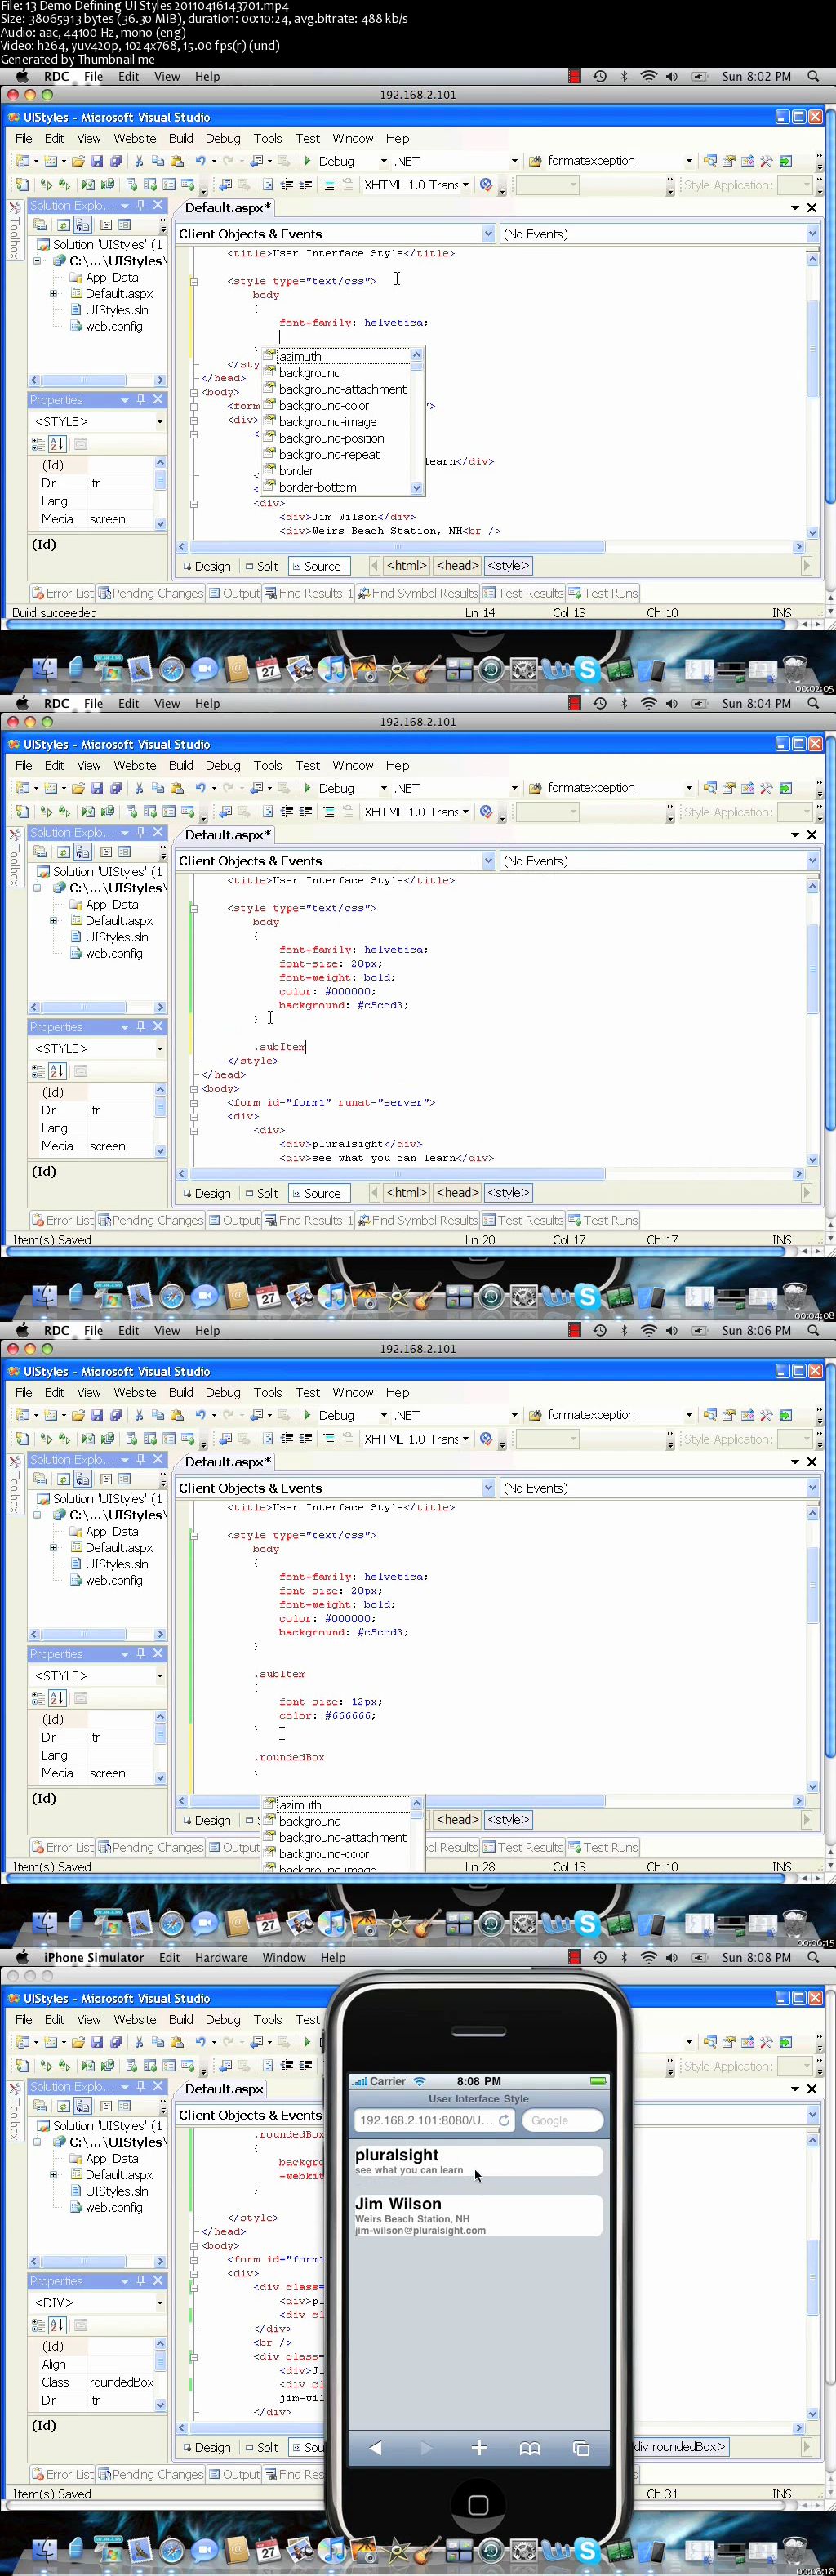Click the Google search field in iPhone Safari
This screenshot has height=2576, width=836.
pyautogui.click(x=562, y=2120)
